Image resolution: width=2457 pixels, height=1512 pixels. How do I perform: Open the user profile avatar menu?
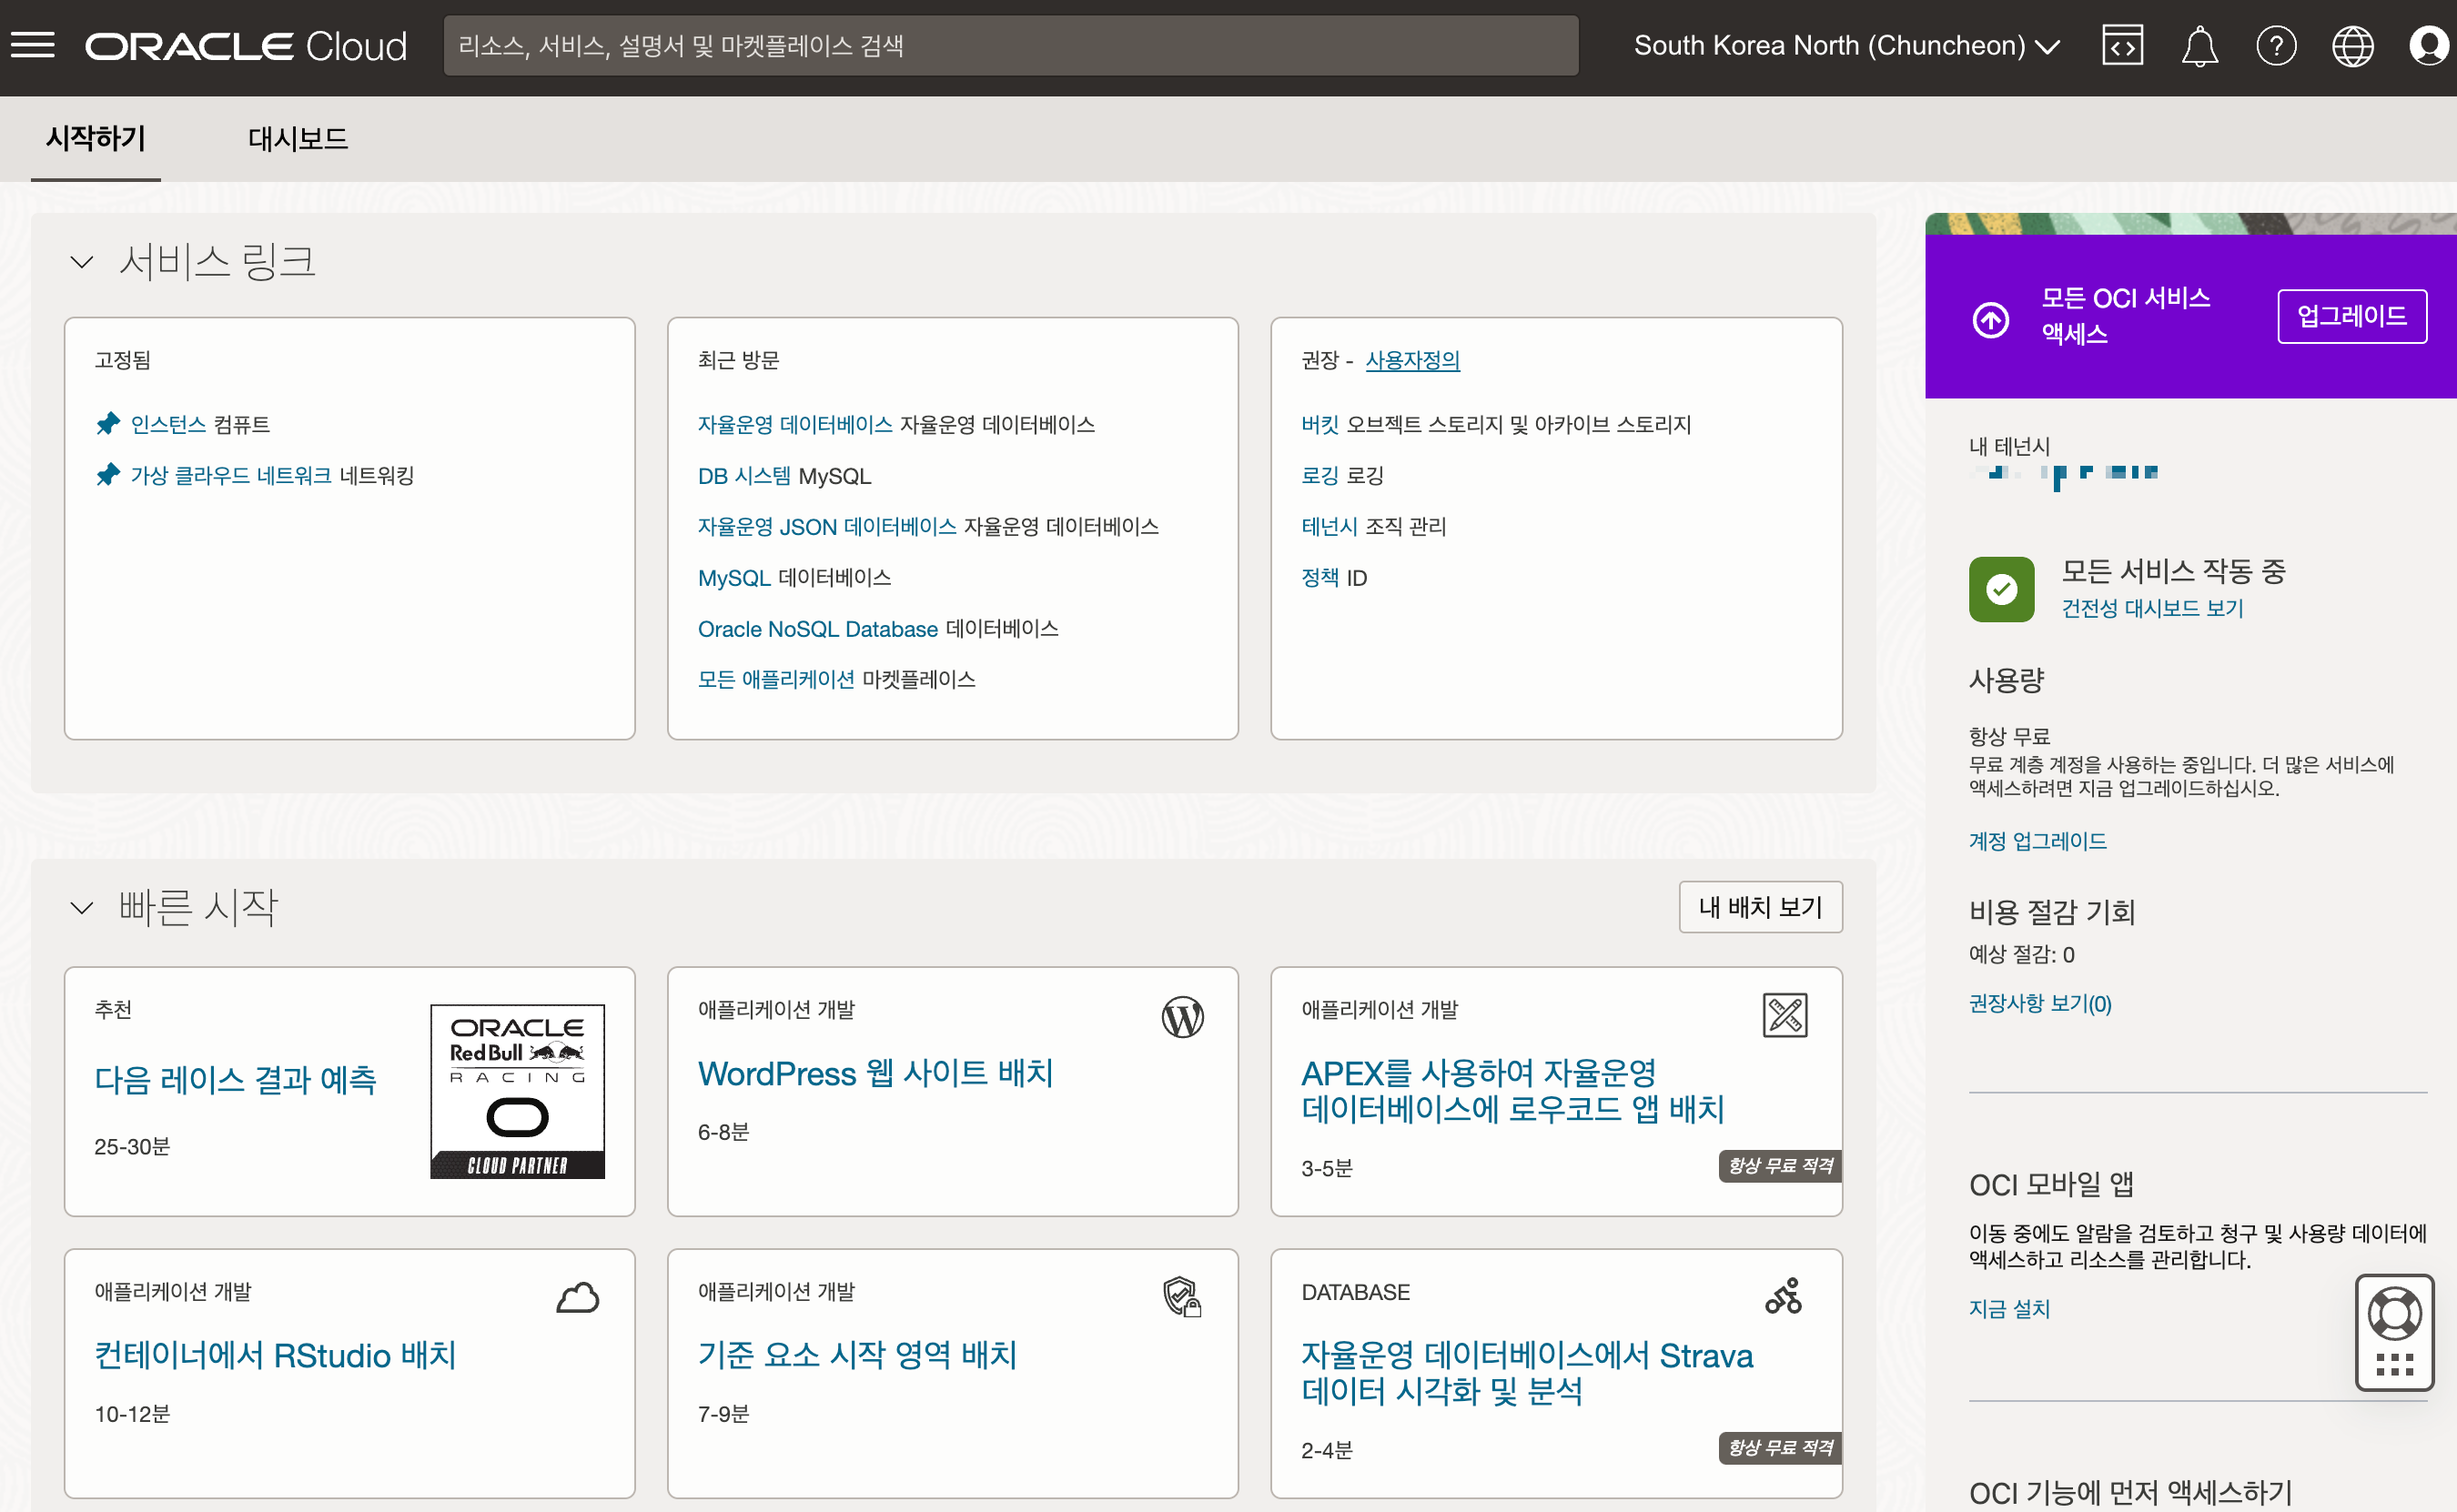click(2428, 46)
